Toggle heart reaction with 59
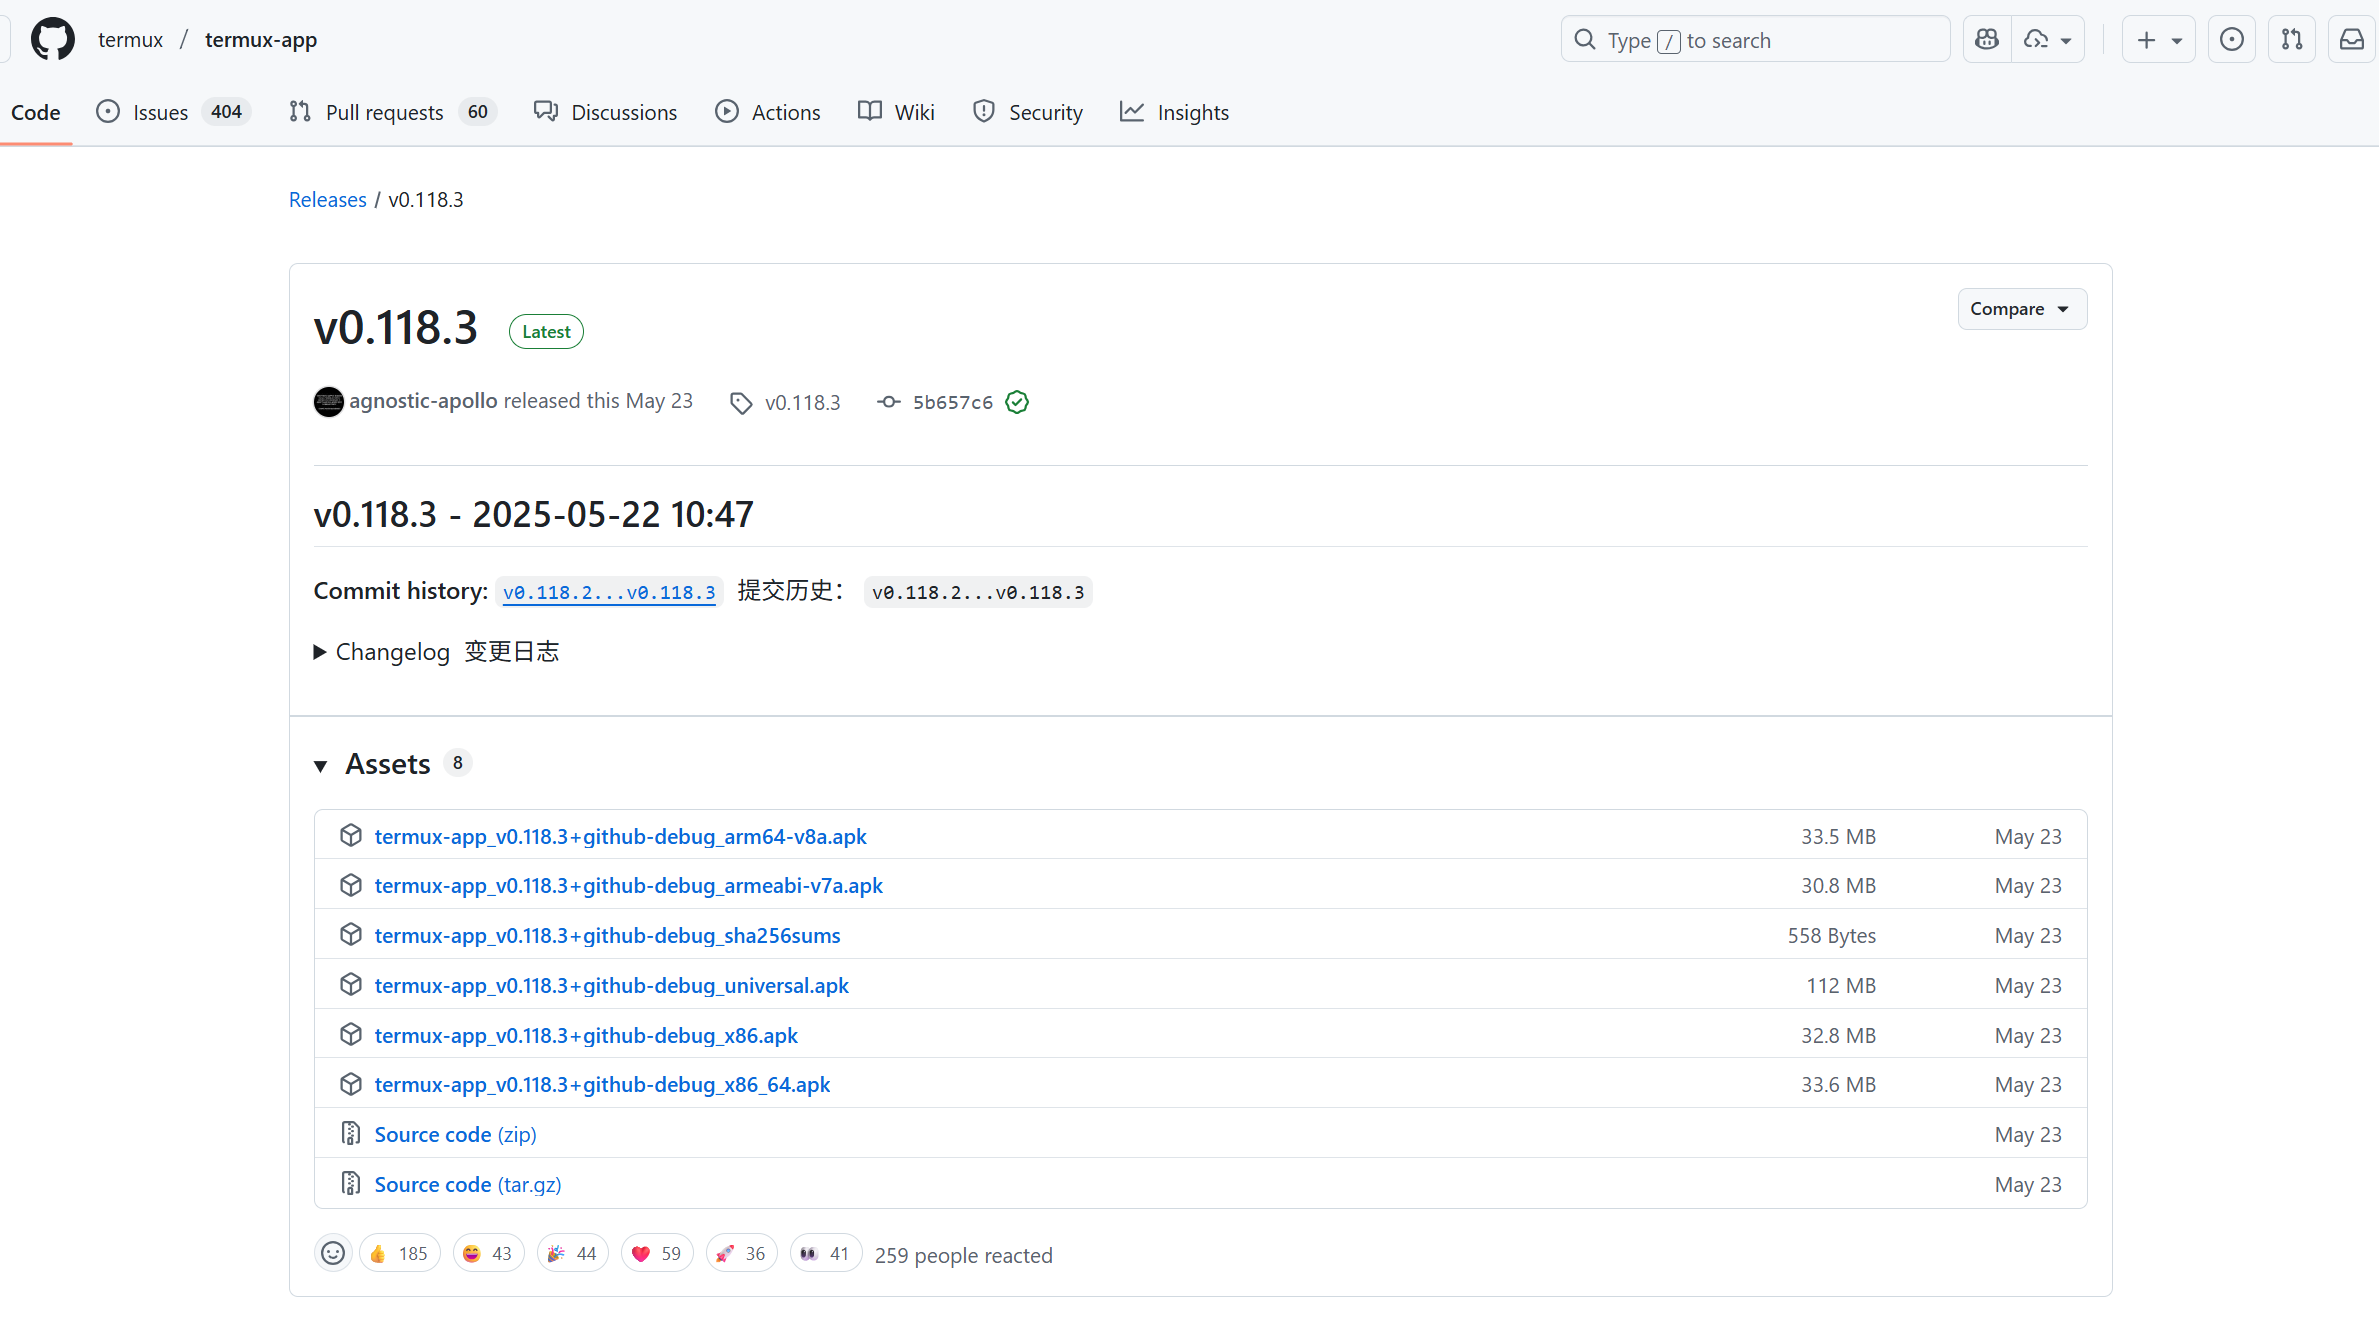 coord(657,1254)
